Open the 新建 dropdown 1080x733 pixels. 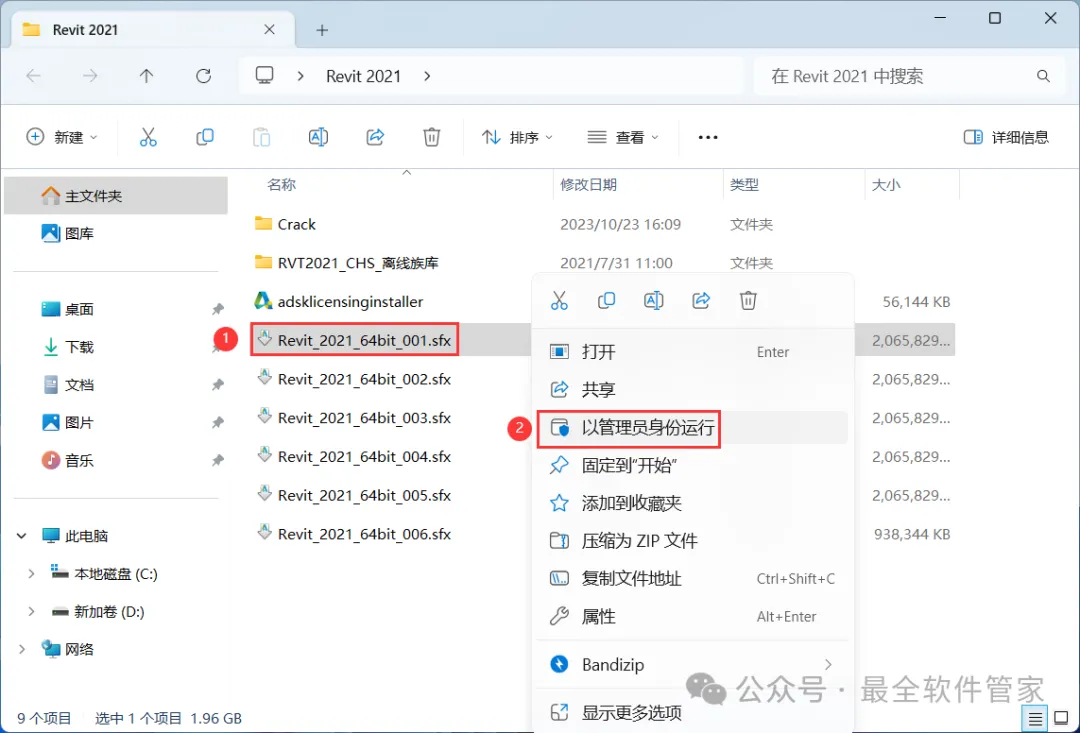point(62,137)
